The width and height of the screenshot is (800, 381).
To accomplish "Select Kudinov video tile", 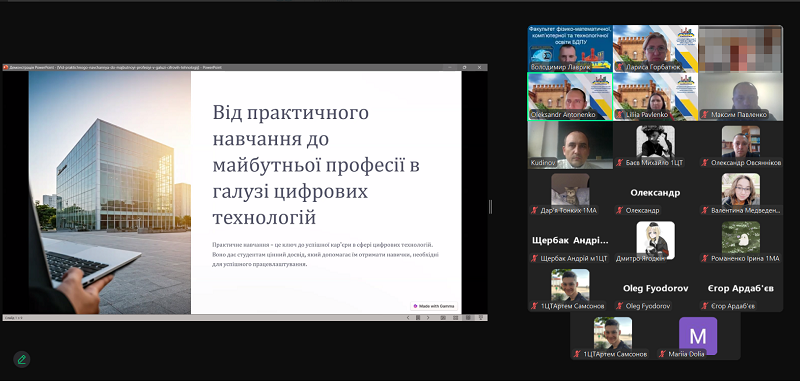I will pos(570,144).
